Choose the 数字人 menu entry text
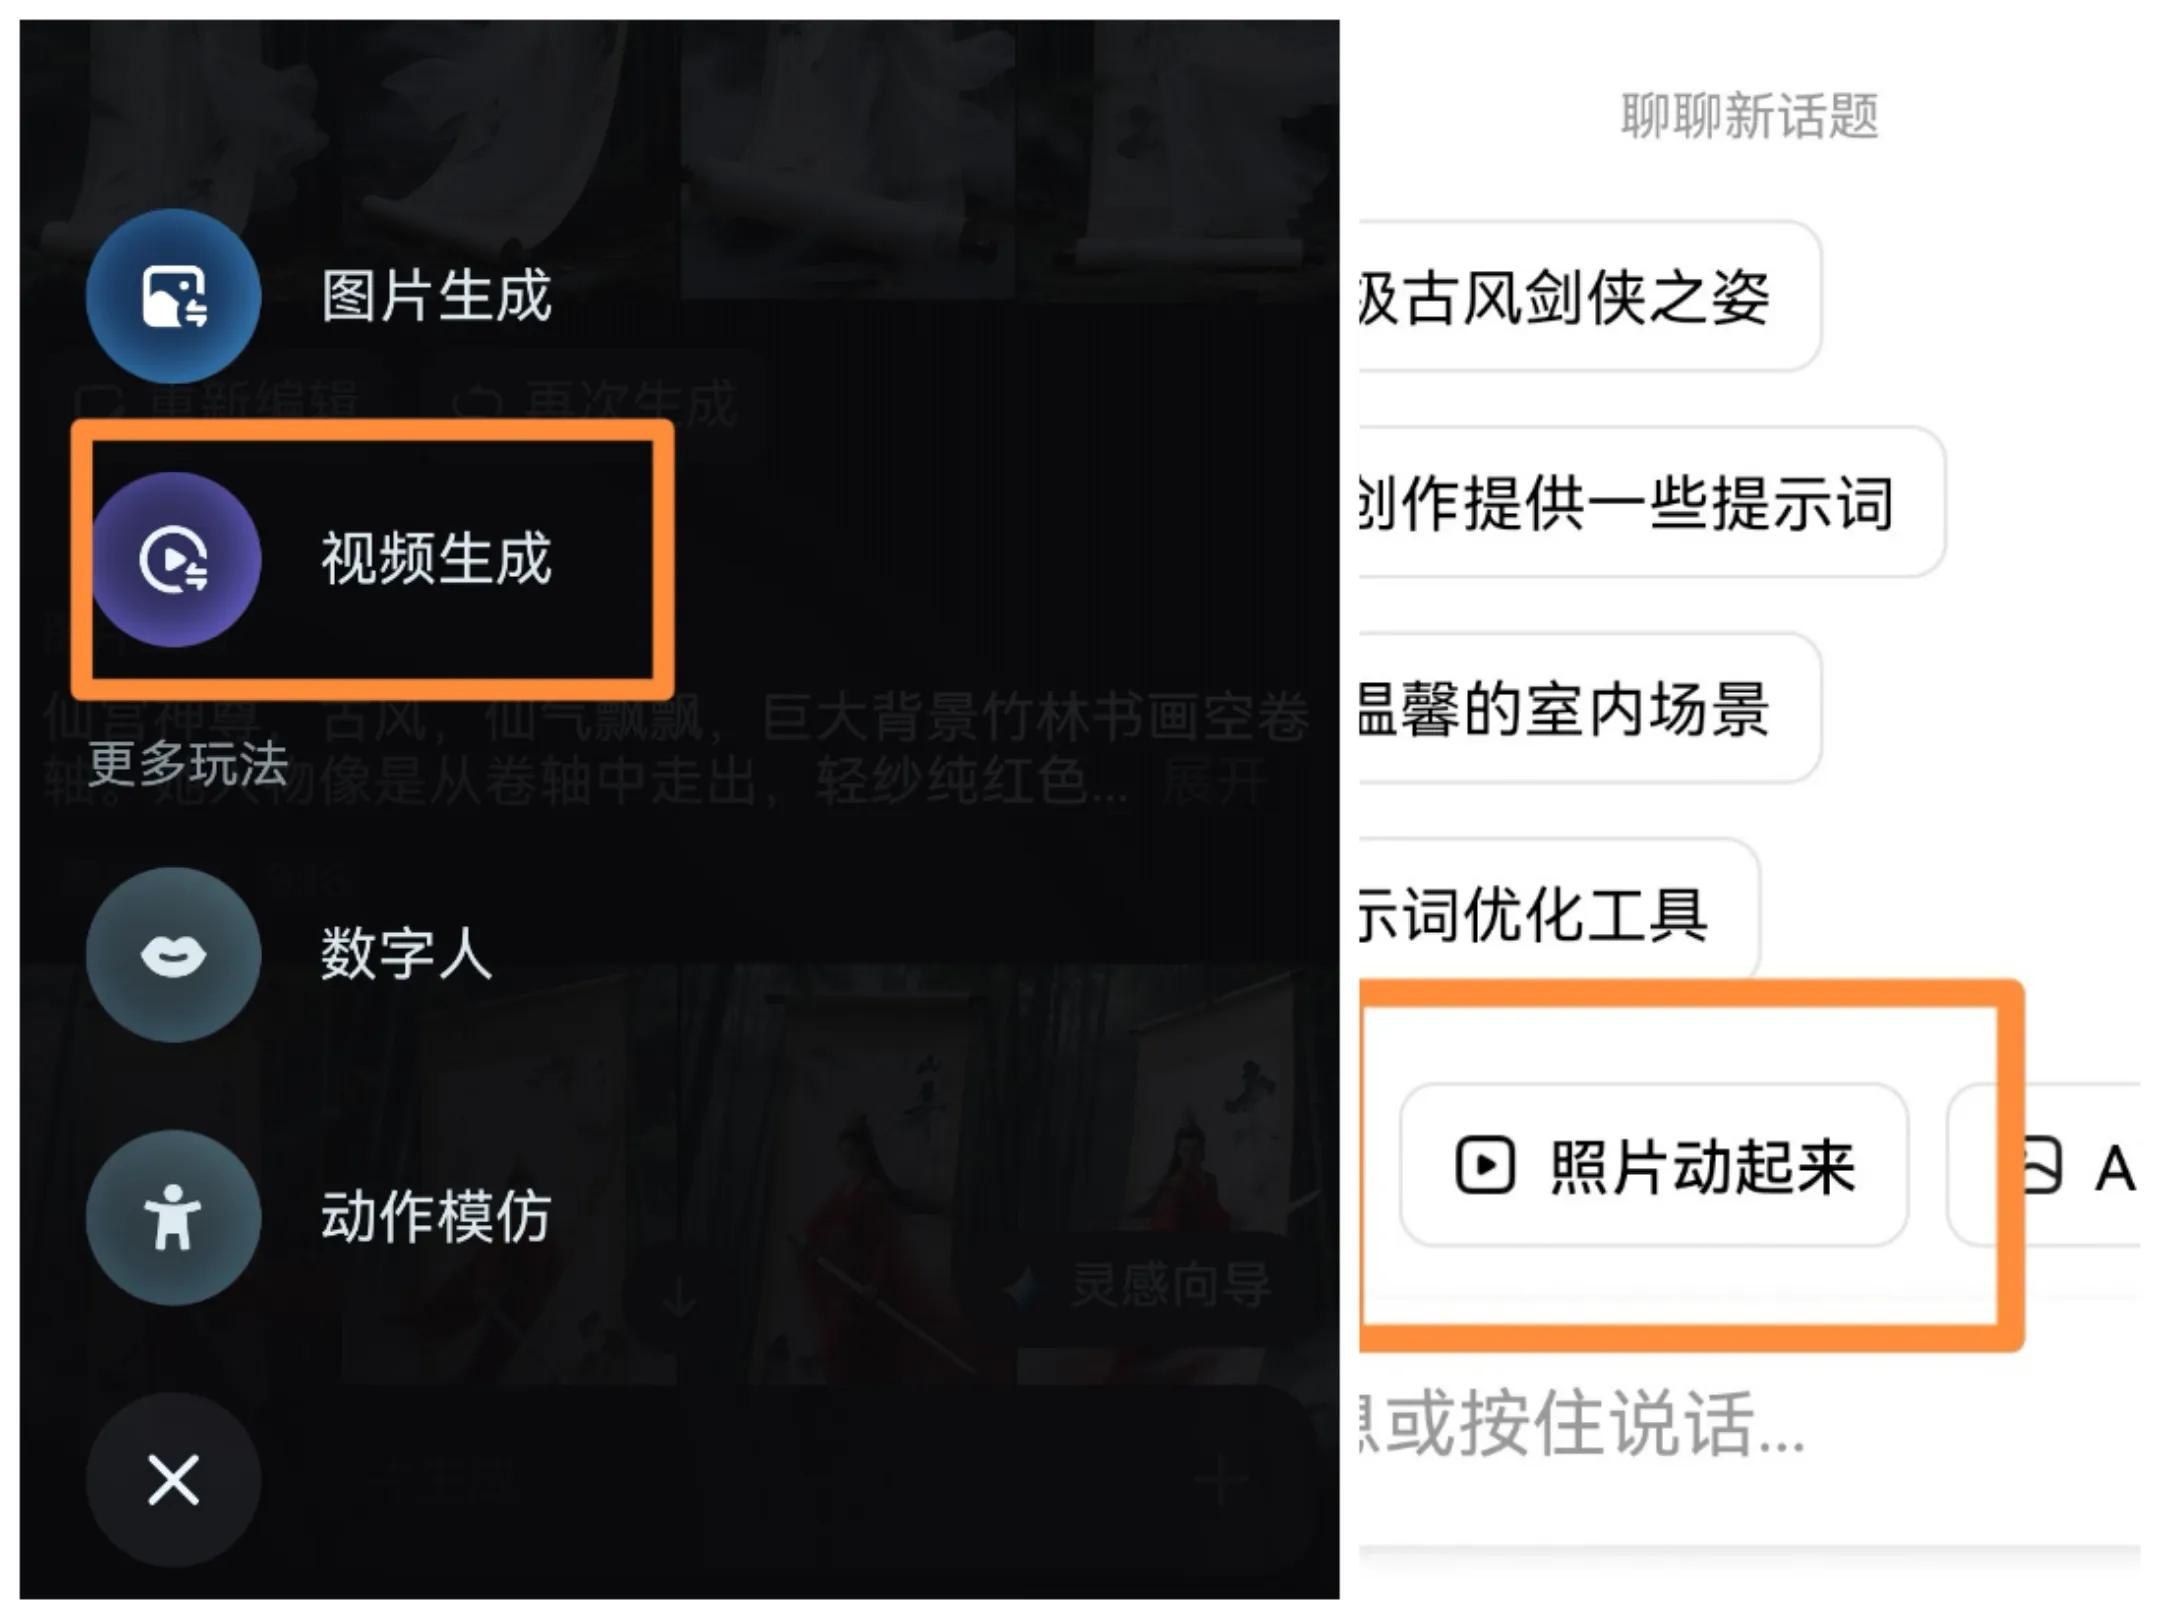 pos(406,953)
